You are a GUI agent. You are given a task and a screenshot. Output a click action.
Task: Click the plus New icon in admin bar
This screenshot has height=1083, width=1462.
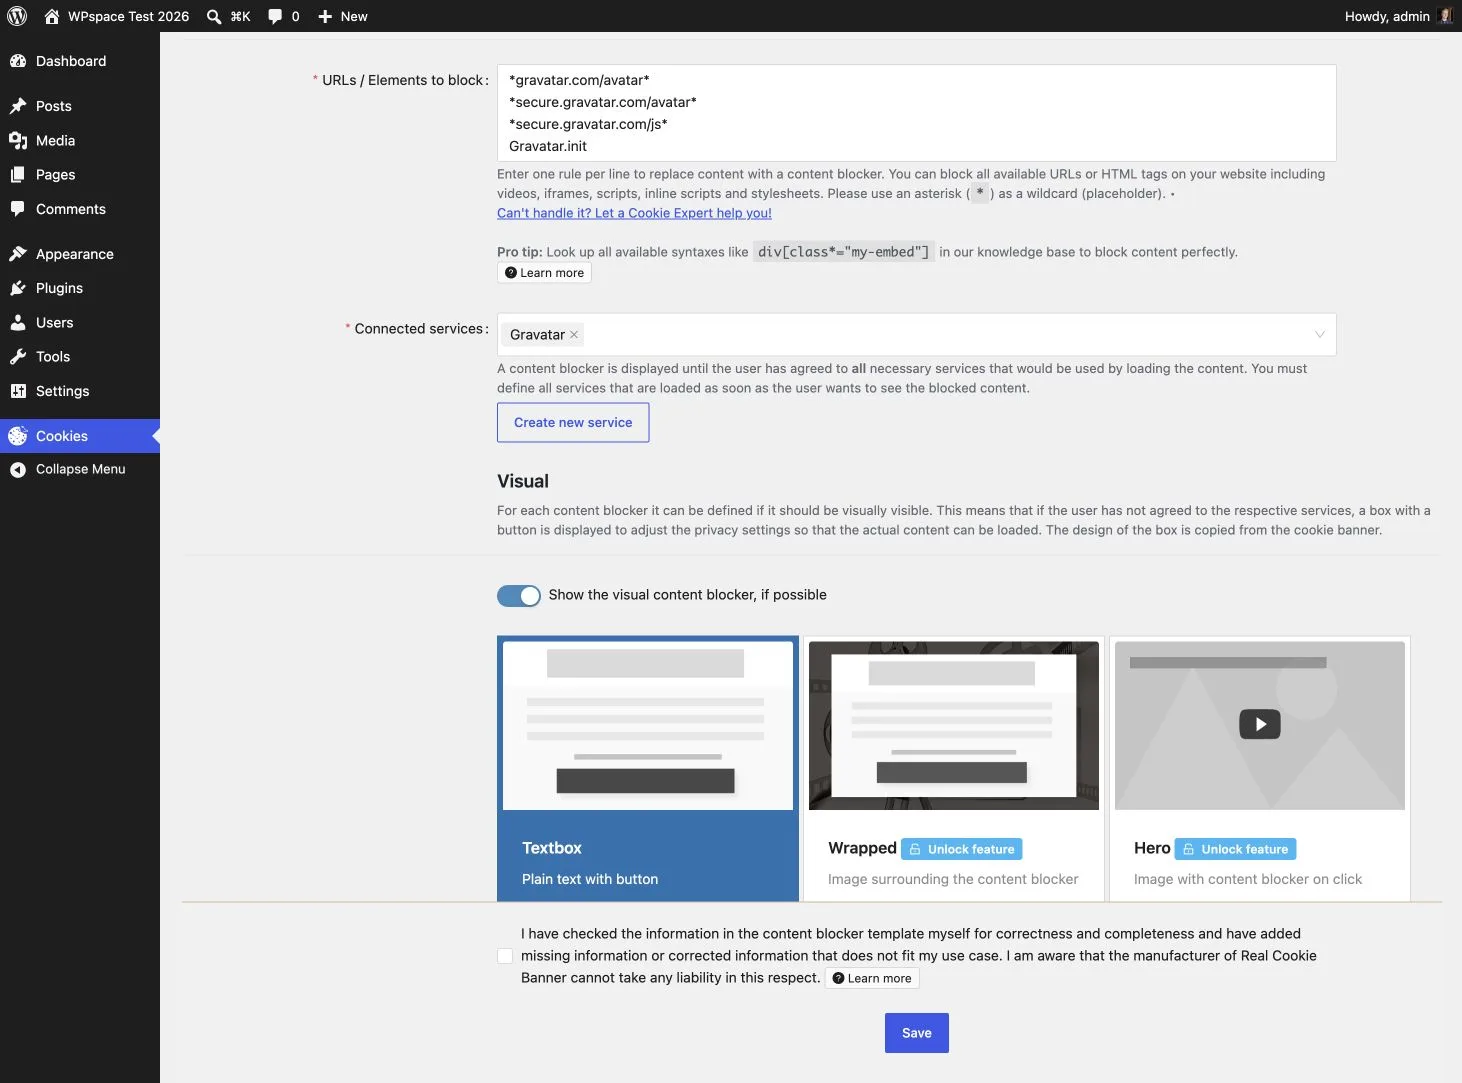(325, 16)
